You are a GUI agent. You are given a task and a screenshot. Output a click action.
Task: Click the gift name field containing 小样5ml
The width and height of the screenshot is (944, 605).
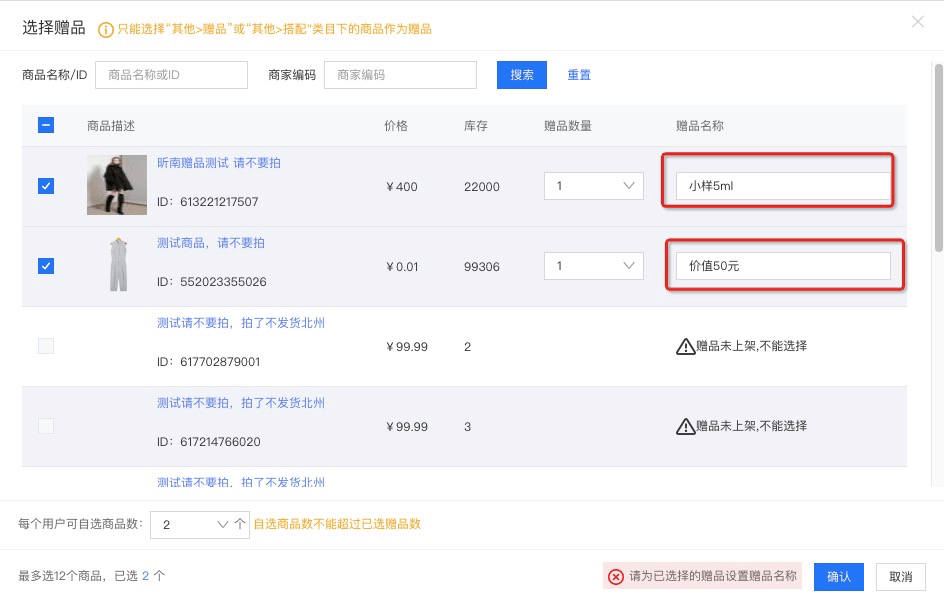(x=777, y=186)
